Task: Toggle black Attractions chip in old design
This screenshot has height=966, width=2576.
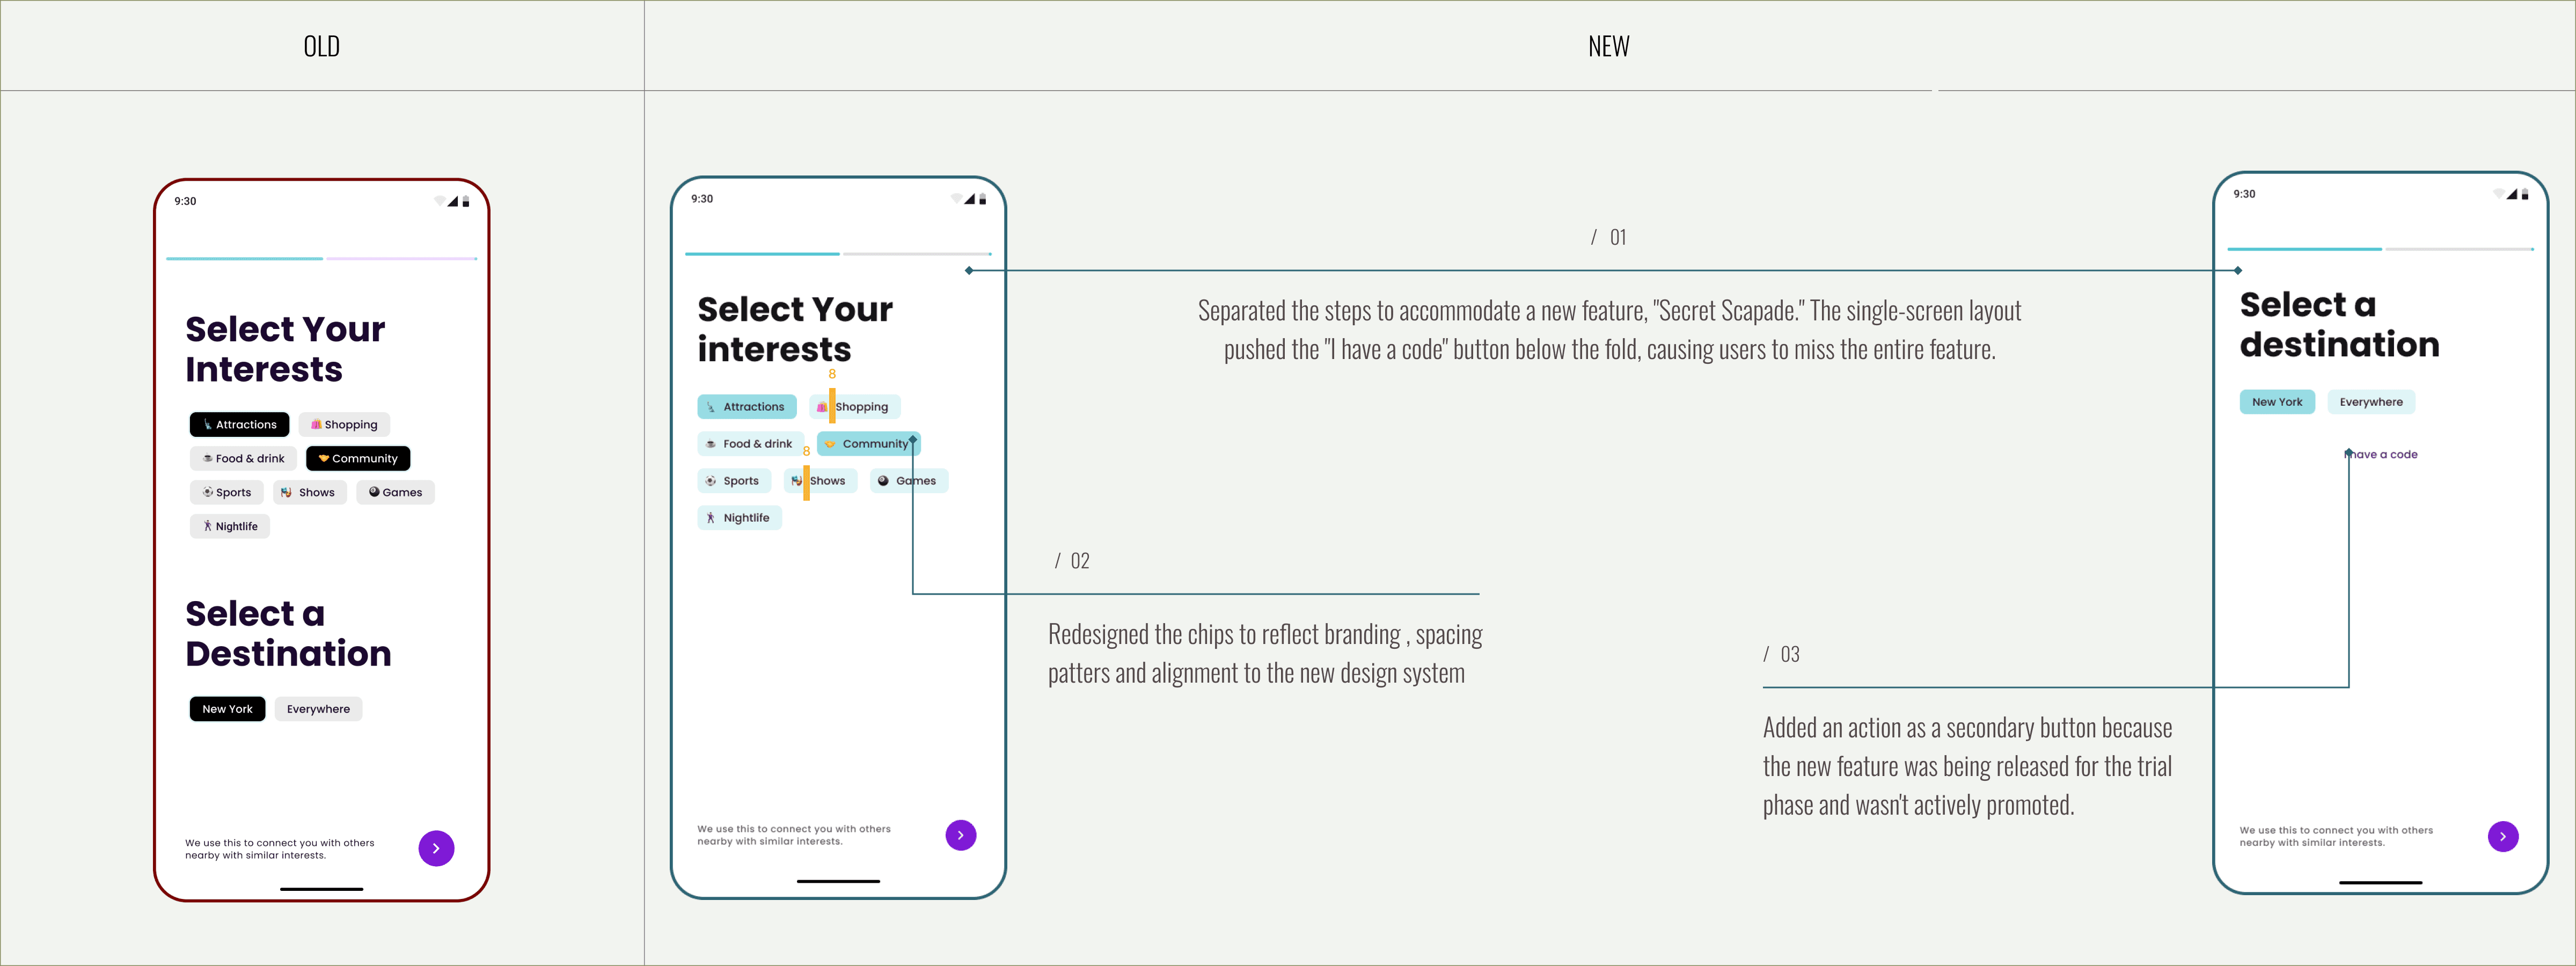Action: [x=239, y=424]
